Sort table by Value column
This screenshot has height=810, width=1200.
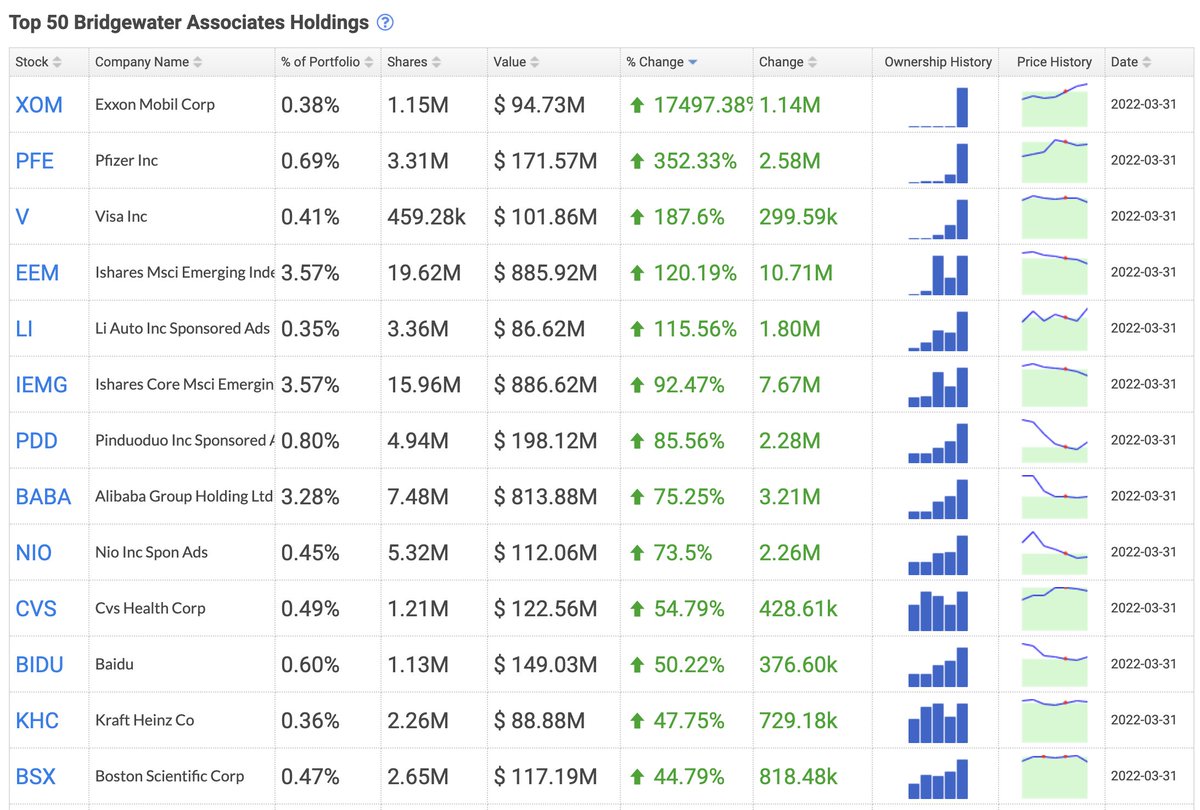tap(516, 62)
